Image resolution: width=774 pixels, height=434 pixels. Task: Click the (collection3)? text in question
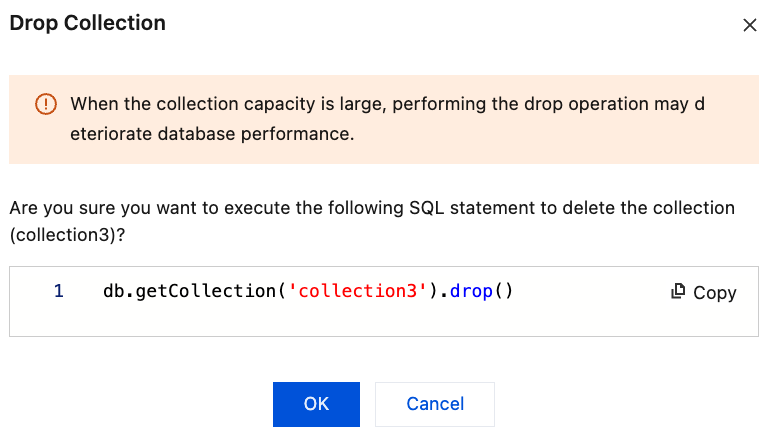67,235
